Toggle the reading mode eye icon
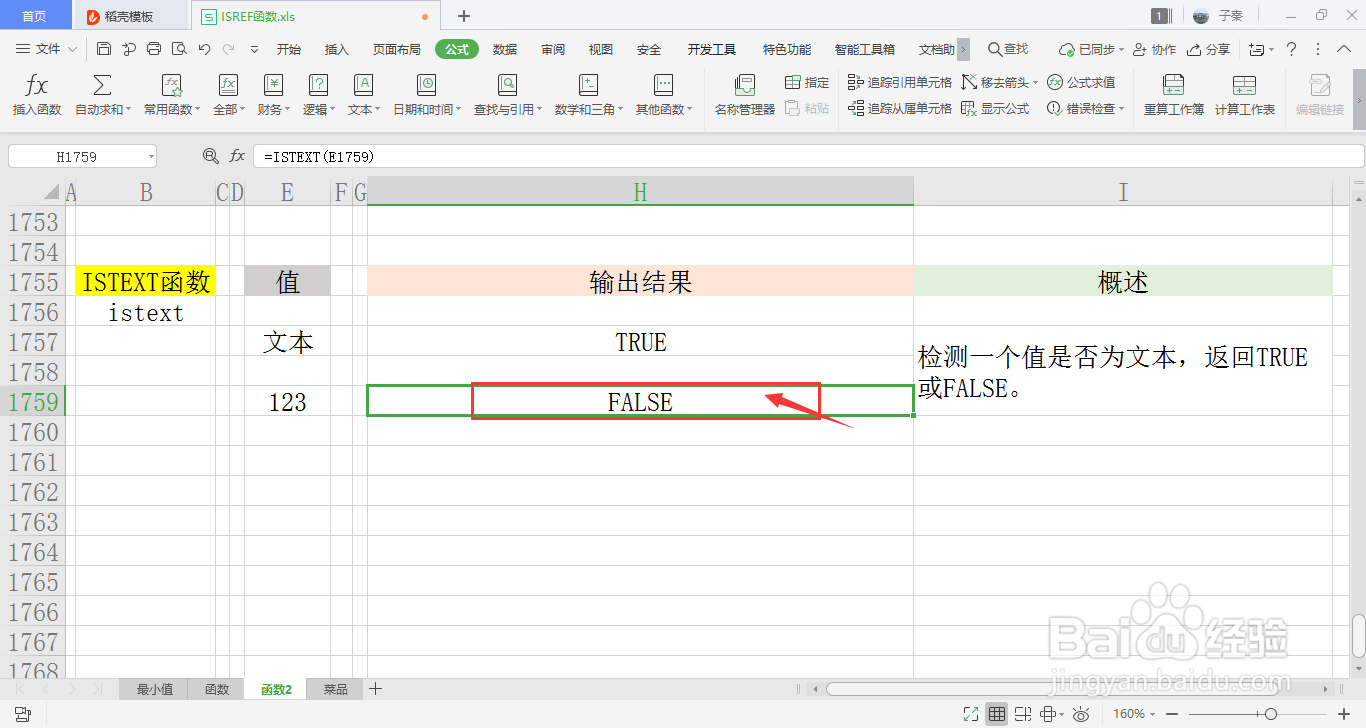Screen dimensions: 1366x728 [1080, 714]
